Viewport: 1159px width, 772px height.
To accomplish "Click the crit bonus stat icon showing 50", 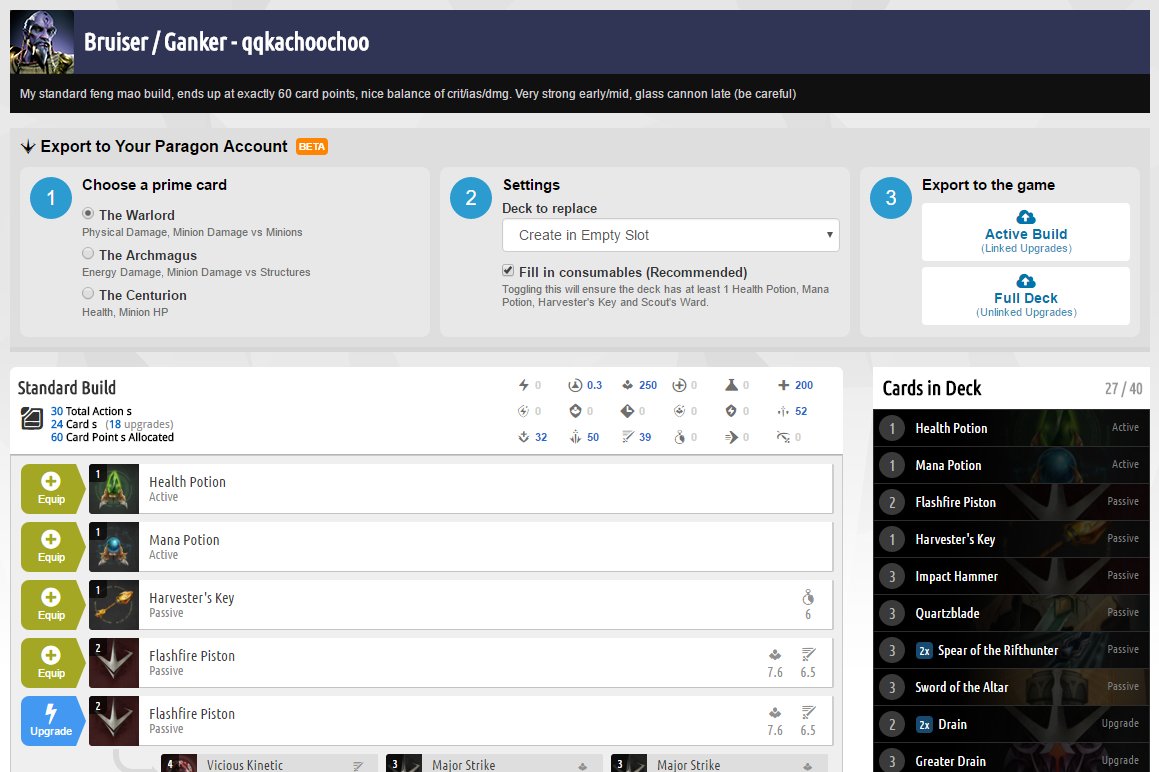I will pos(575,437).
